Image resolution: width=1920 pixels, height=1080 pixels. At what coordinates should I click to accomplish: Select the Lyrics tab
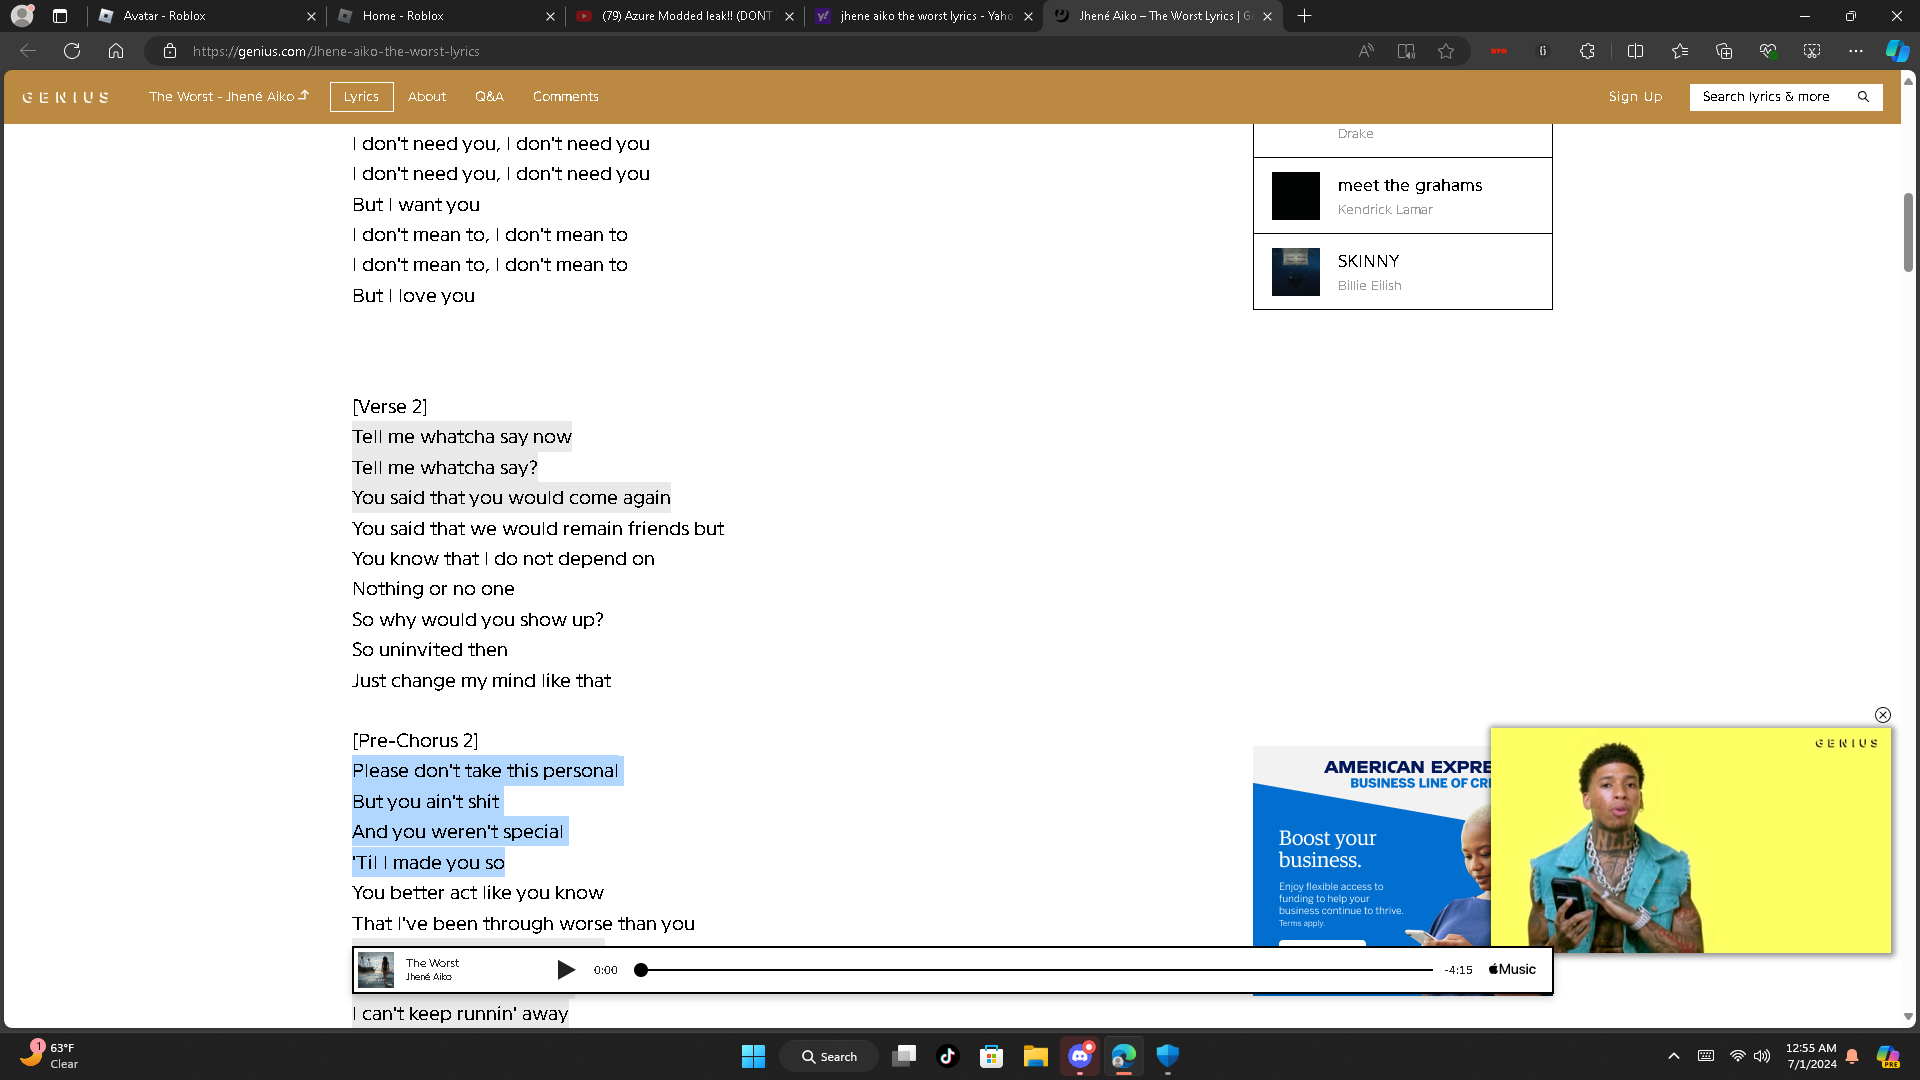click(x=361, y=97)
